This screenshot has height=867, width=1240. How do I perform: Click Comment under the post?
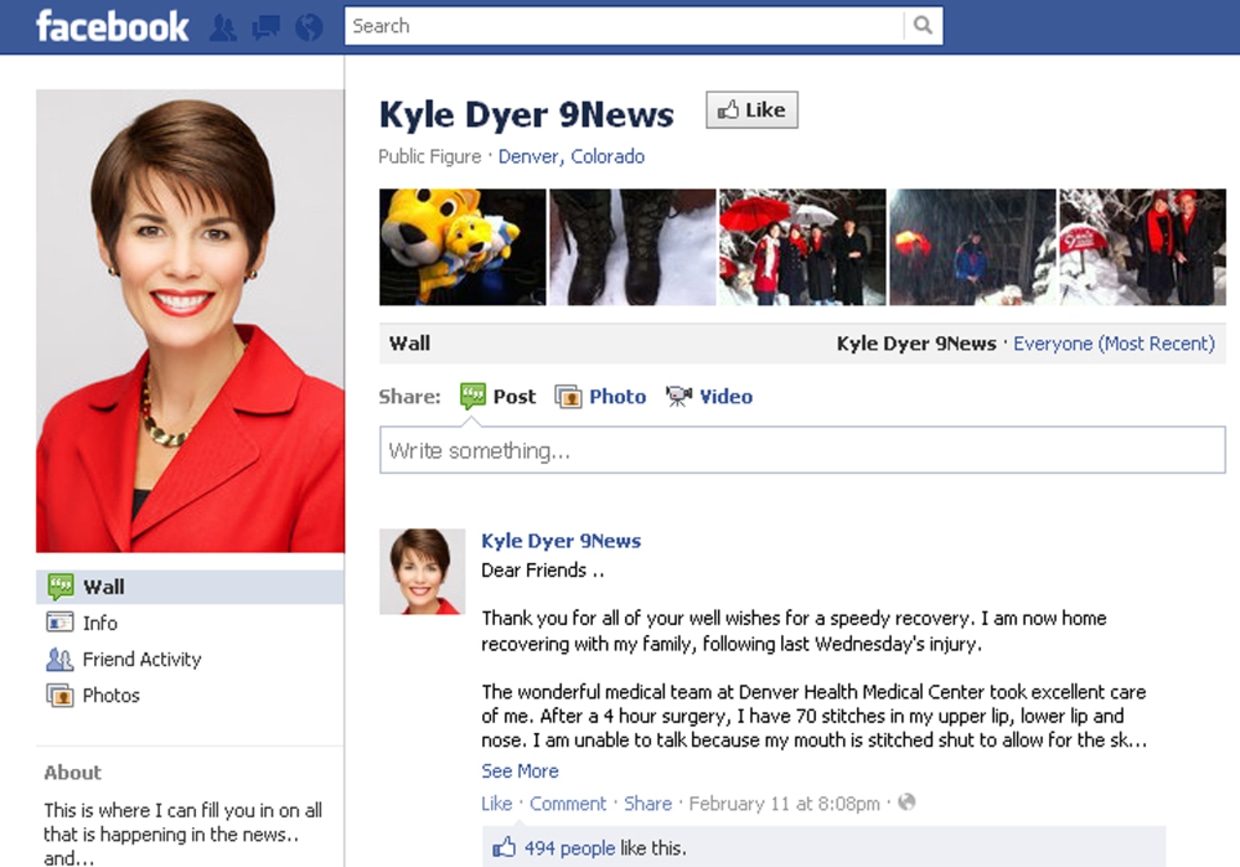pyautogui.click(x=568, y=803)
